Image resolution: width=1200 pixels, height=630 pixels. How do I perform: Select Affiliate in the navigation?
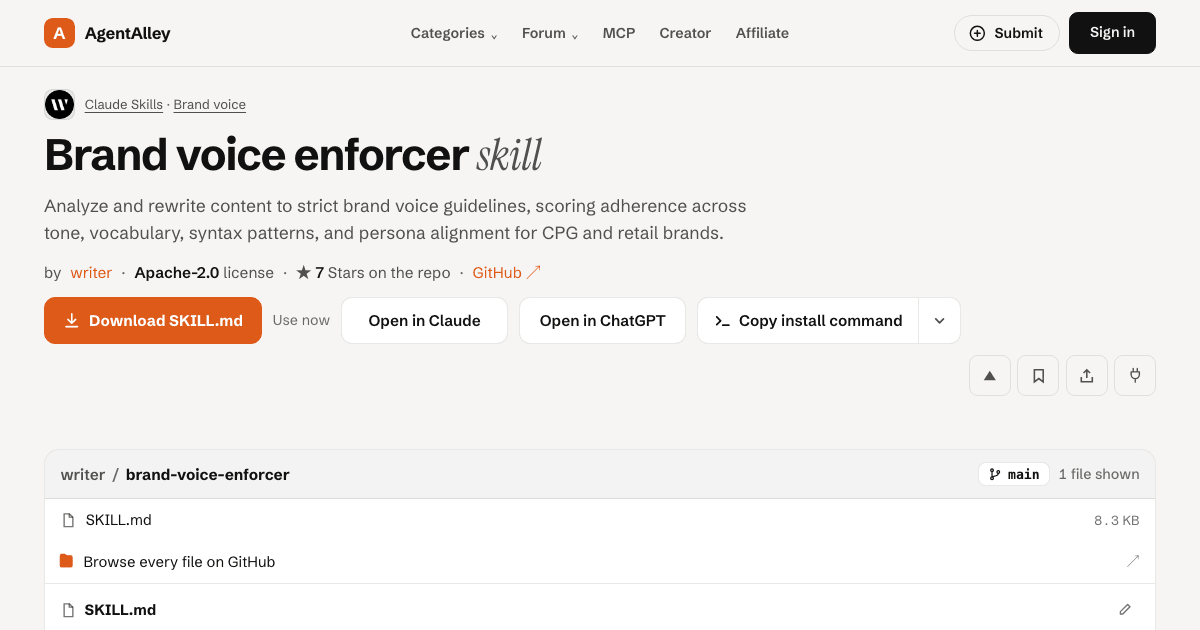[x=762, y=33]
